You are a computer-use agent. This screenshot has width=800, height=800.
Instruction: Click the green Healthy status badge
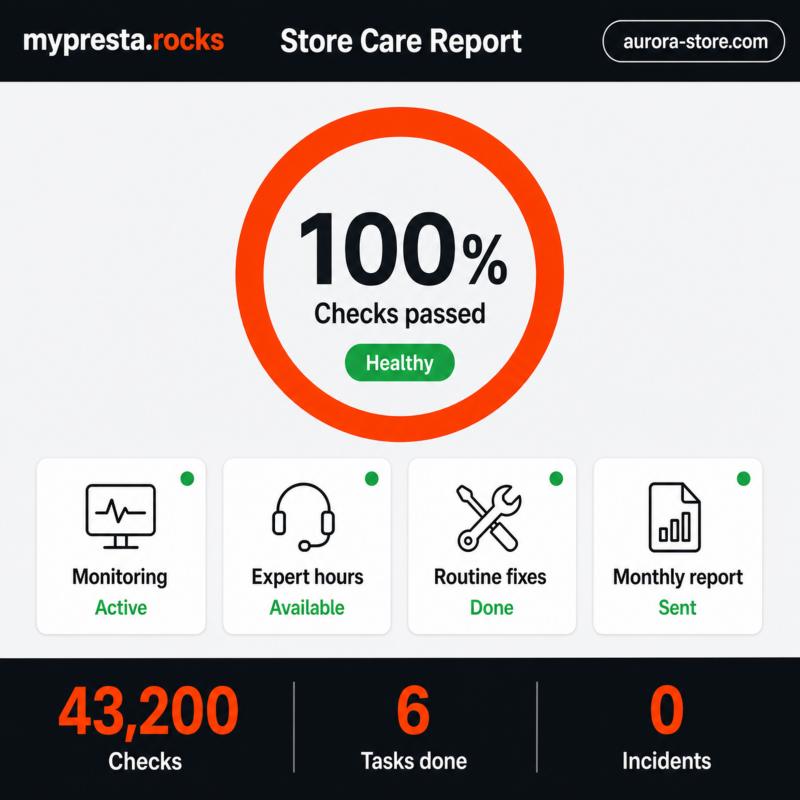(399, 363)
